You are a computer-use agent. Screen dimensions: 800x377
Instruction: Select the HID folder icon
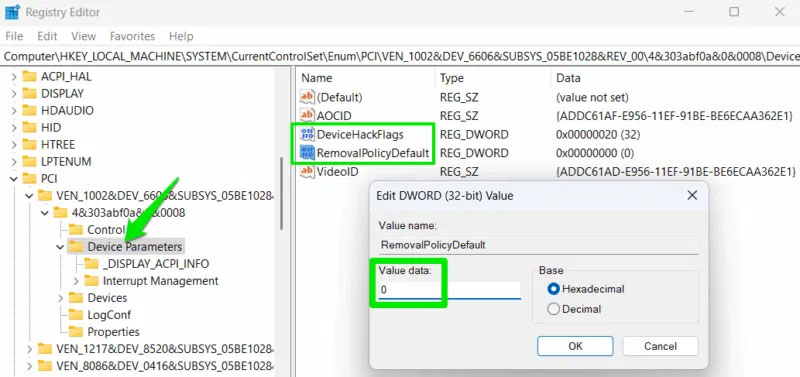point(30,128)
